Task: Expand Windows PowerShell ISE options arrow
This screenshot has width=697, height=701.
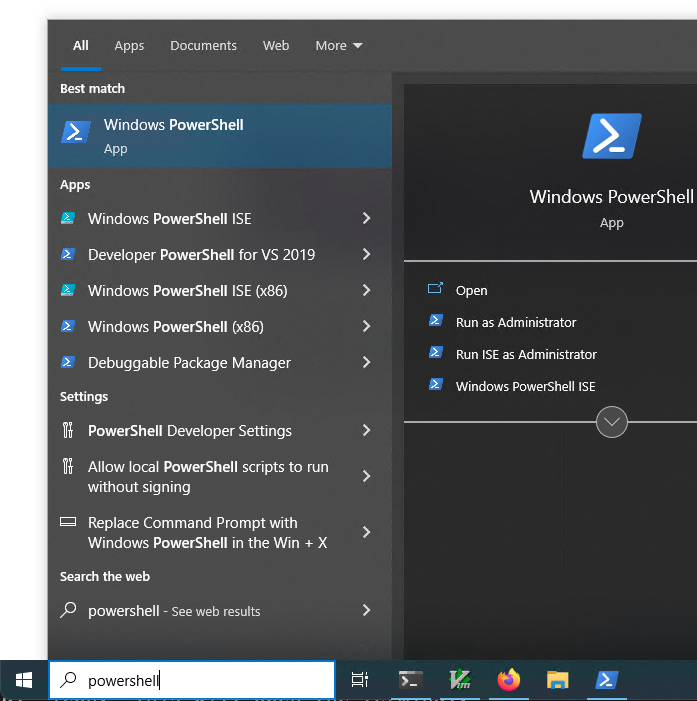Action: tap(367, 218)
